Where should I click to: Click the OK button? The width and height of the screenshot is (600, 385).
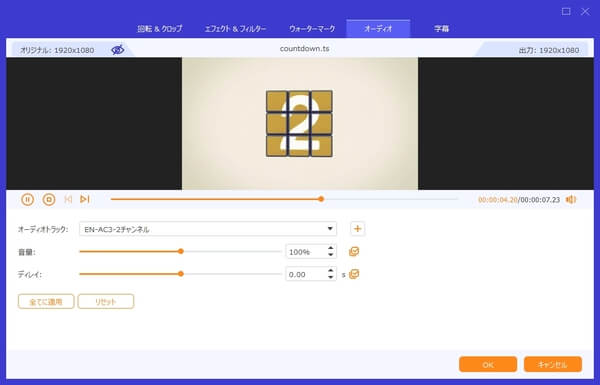488,364
